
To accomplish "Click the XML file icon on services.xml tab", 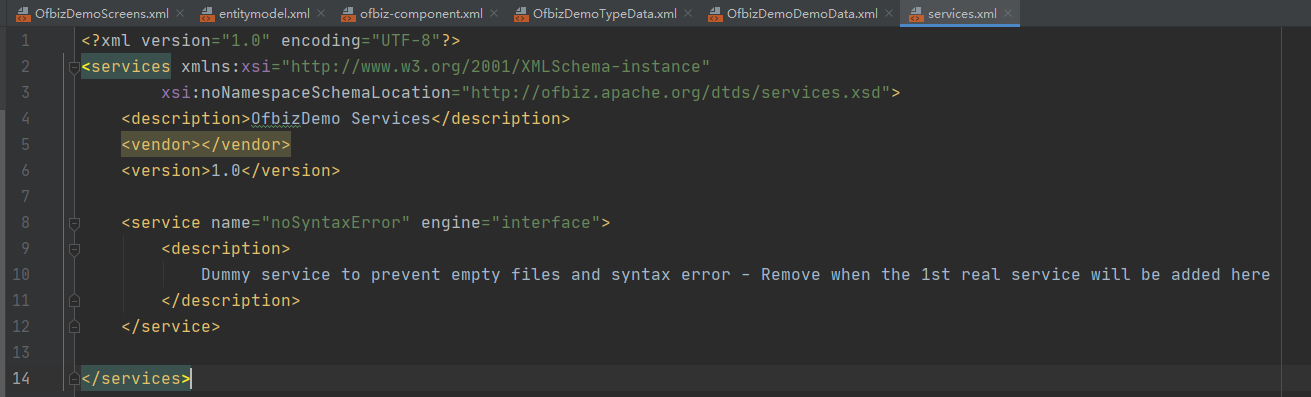I will [x=916, y=14].
